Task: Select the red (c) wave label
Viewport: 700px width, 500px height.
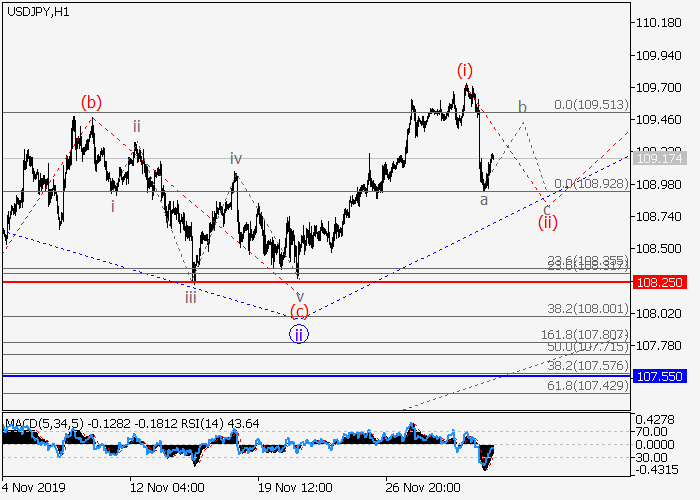Action: [299, 313]
